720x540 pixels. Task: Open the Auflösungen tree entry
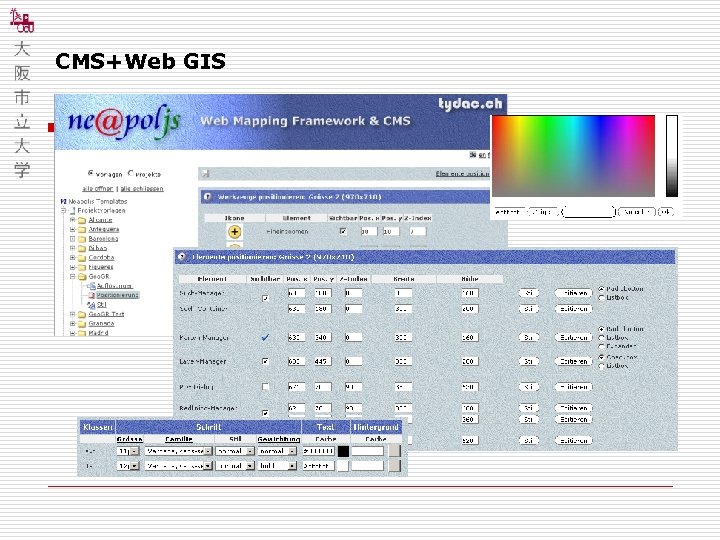(114, 286)
